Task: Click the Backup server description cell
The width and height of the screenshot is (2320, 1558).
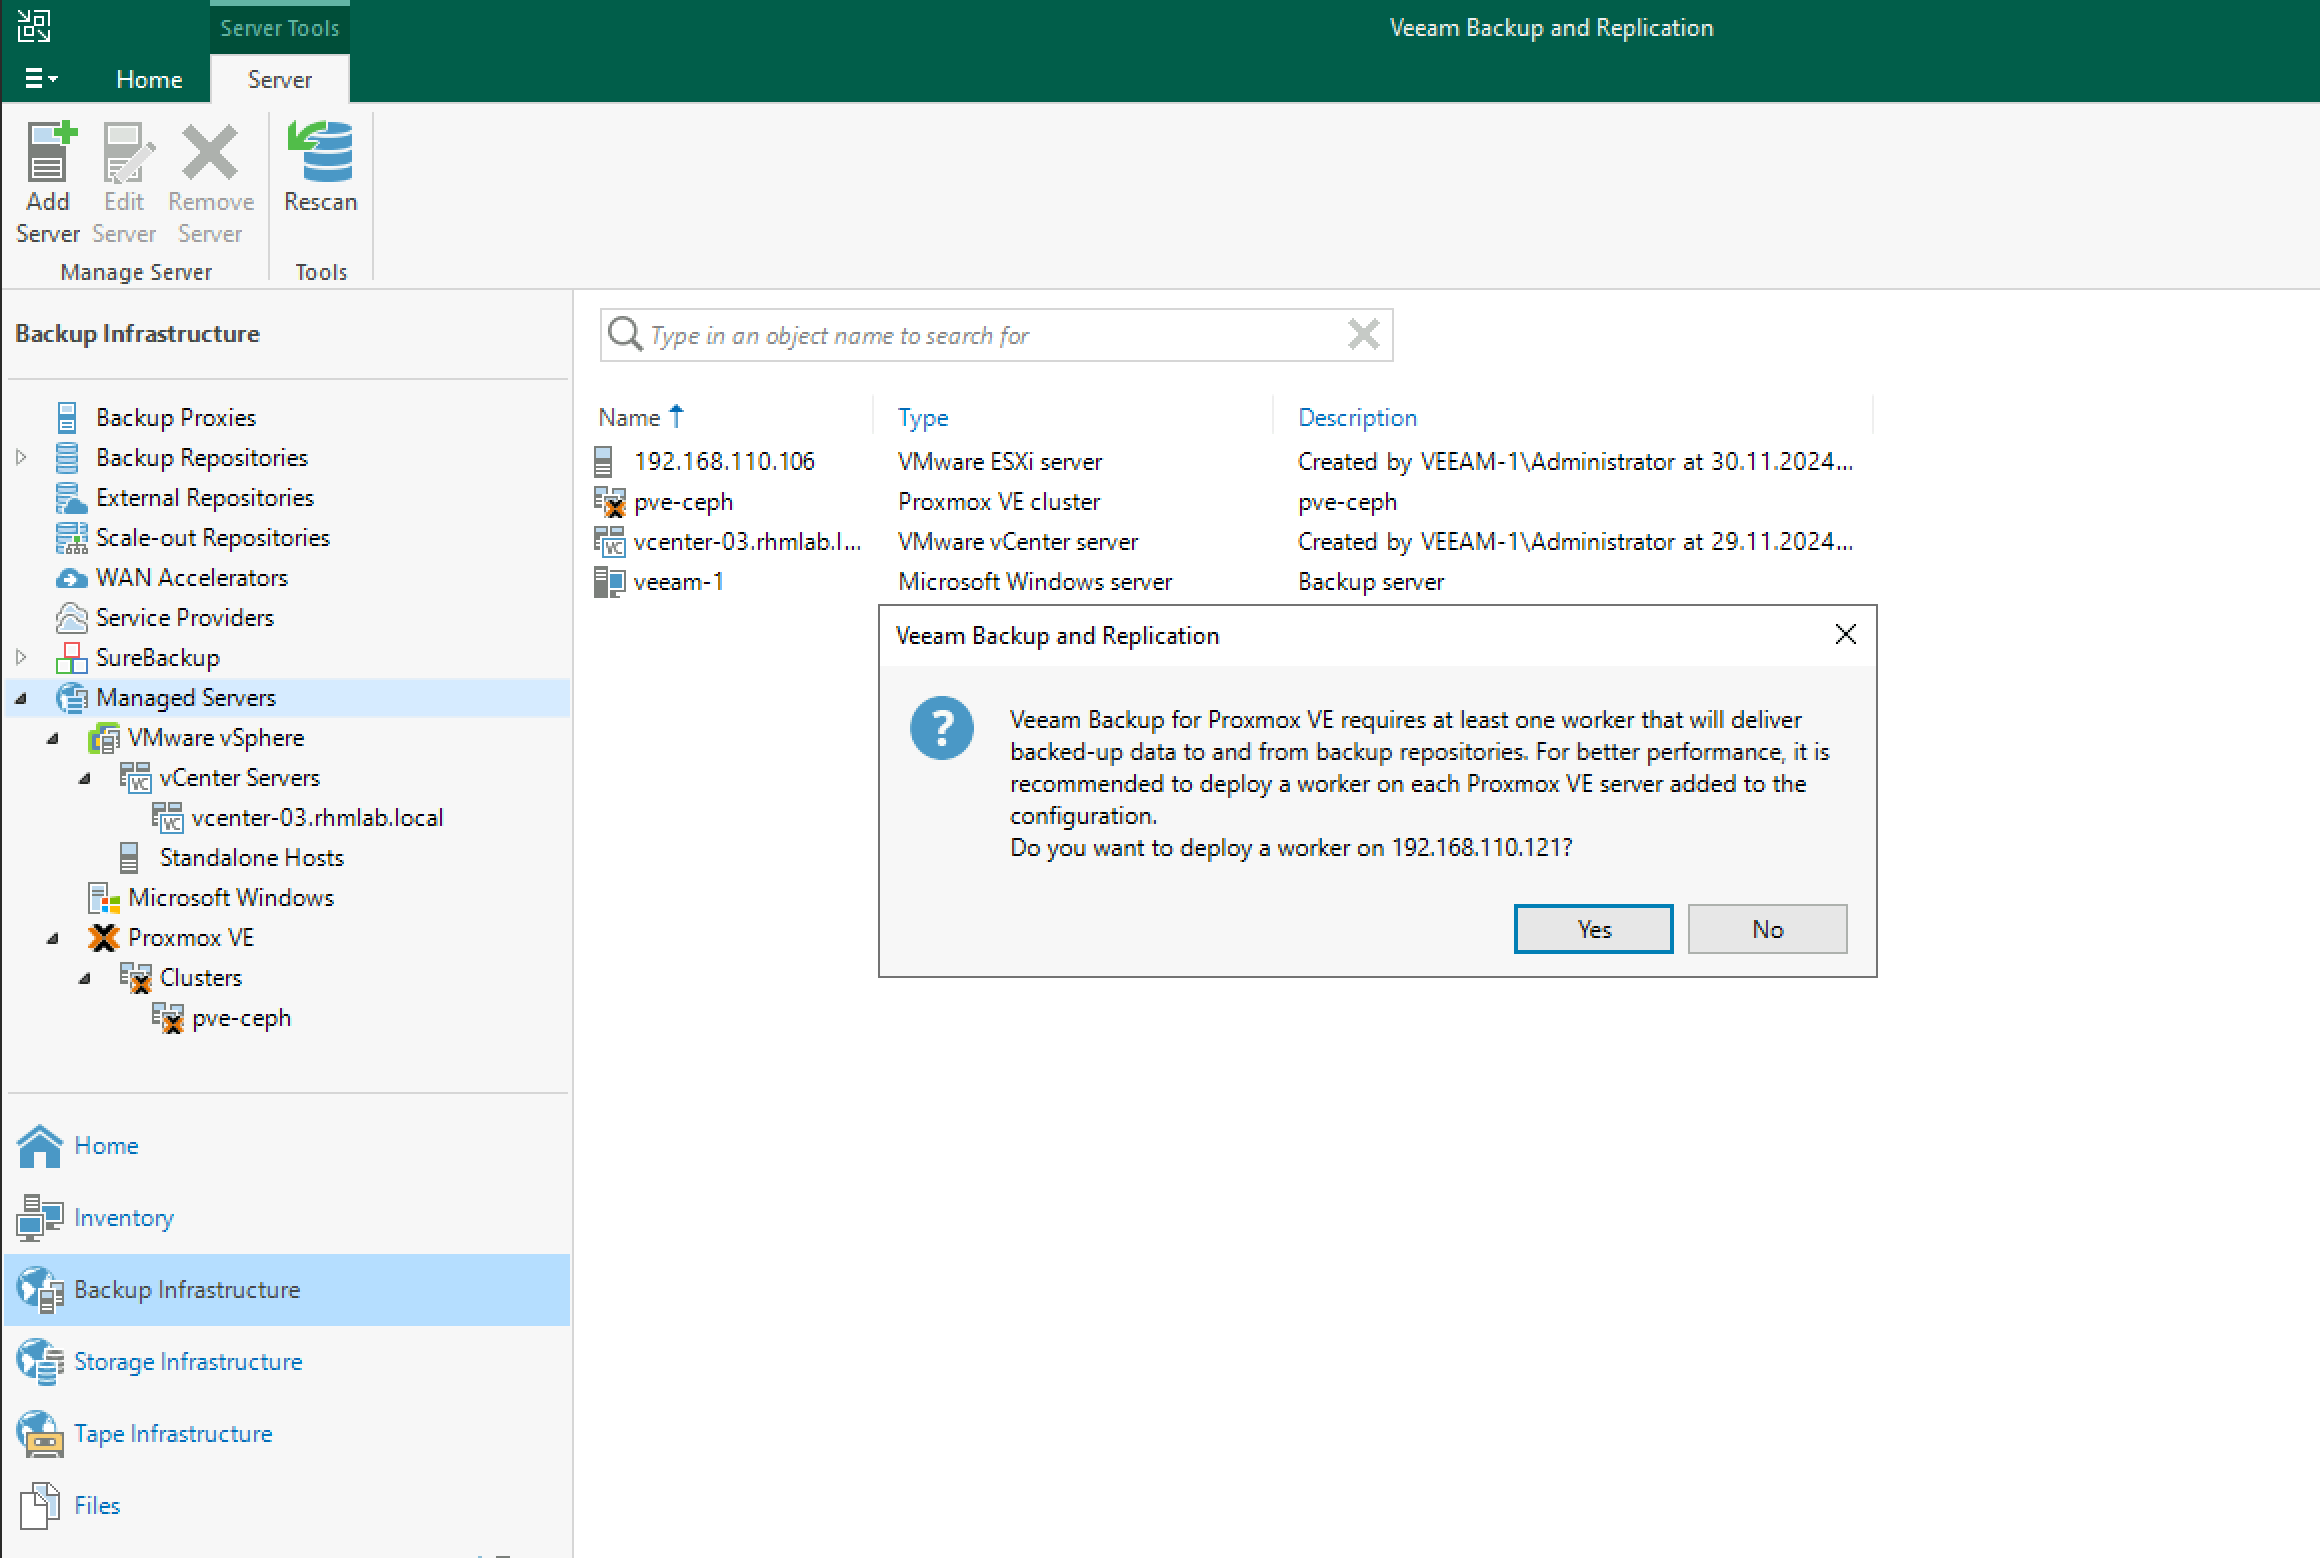Action: click(1371, 581)
